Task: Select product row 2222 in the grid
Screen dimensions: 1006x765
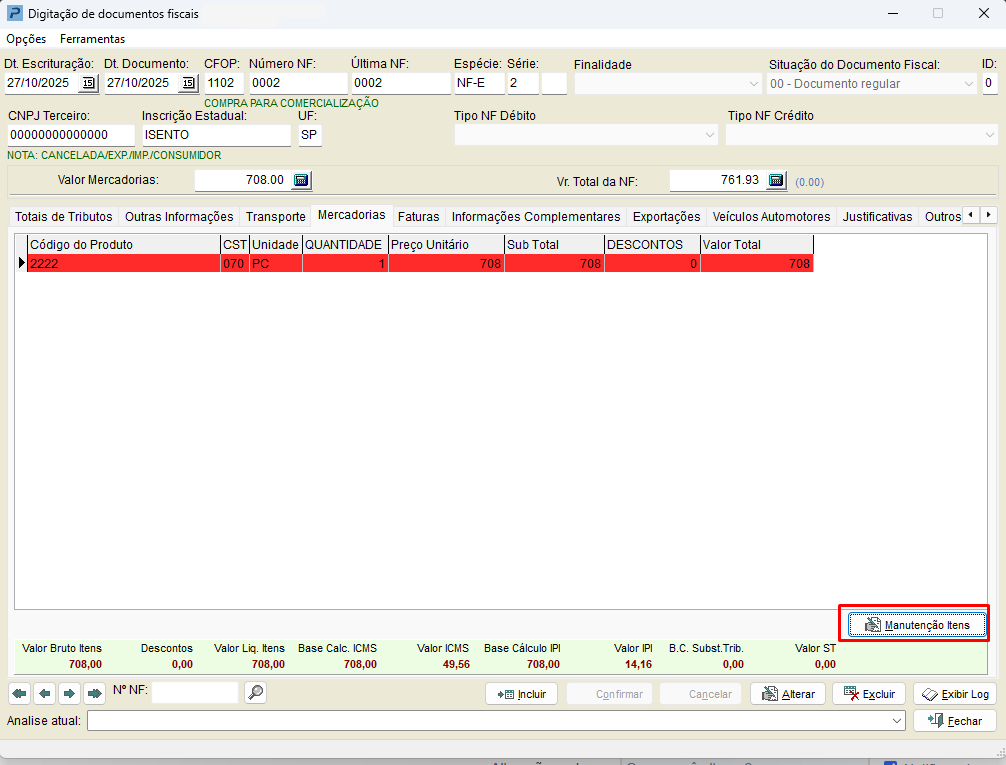Action: coord(122,264)
